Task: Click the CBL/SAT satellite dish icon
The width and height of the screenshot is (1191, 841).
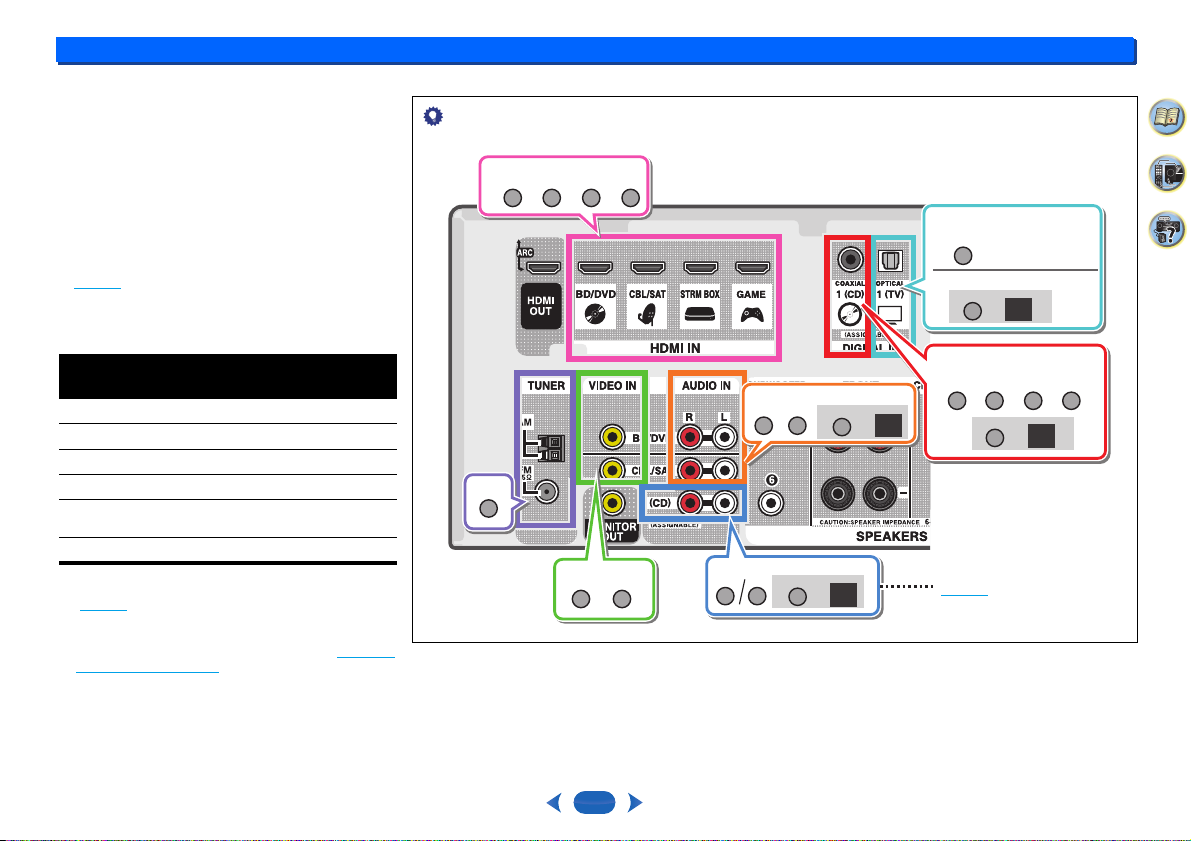Action: [647, 315]
